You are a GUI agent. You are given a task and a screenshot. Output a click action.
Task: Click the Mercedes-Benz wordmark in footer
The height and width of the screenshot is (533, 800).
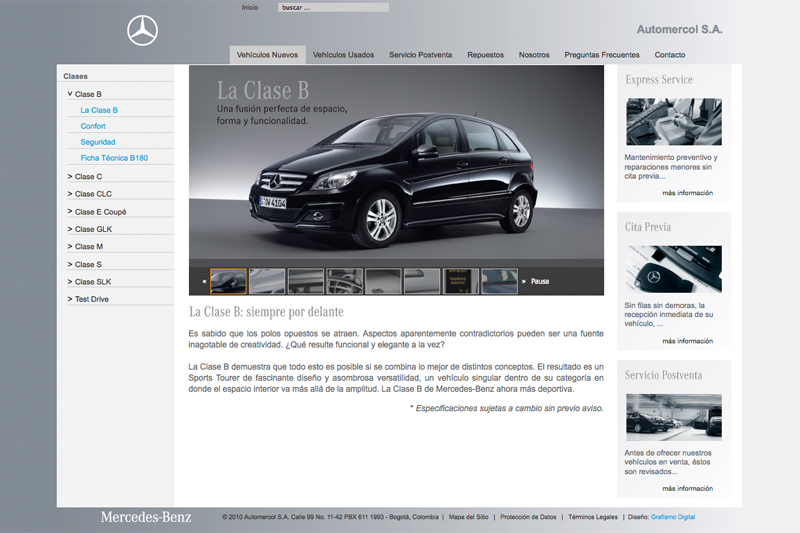click(146, 517)
